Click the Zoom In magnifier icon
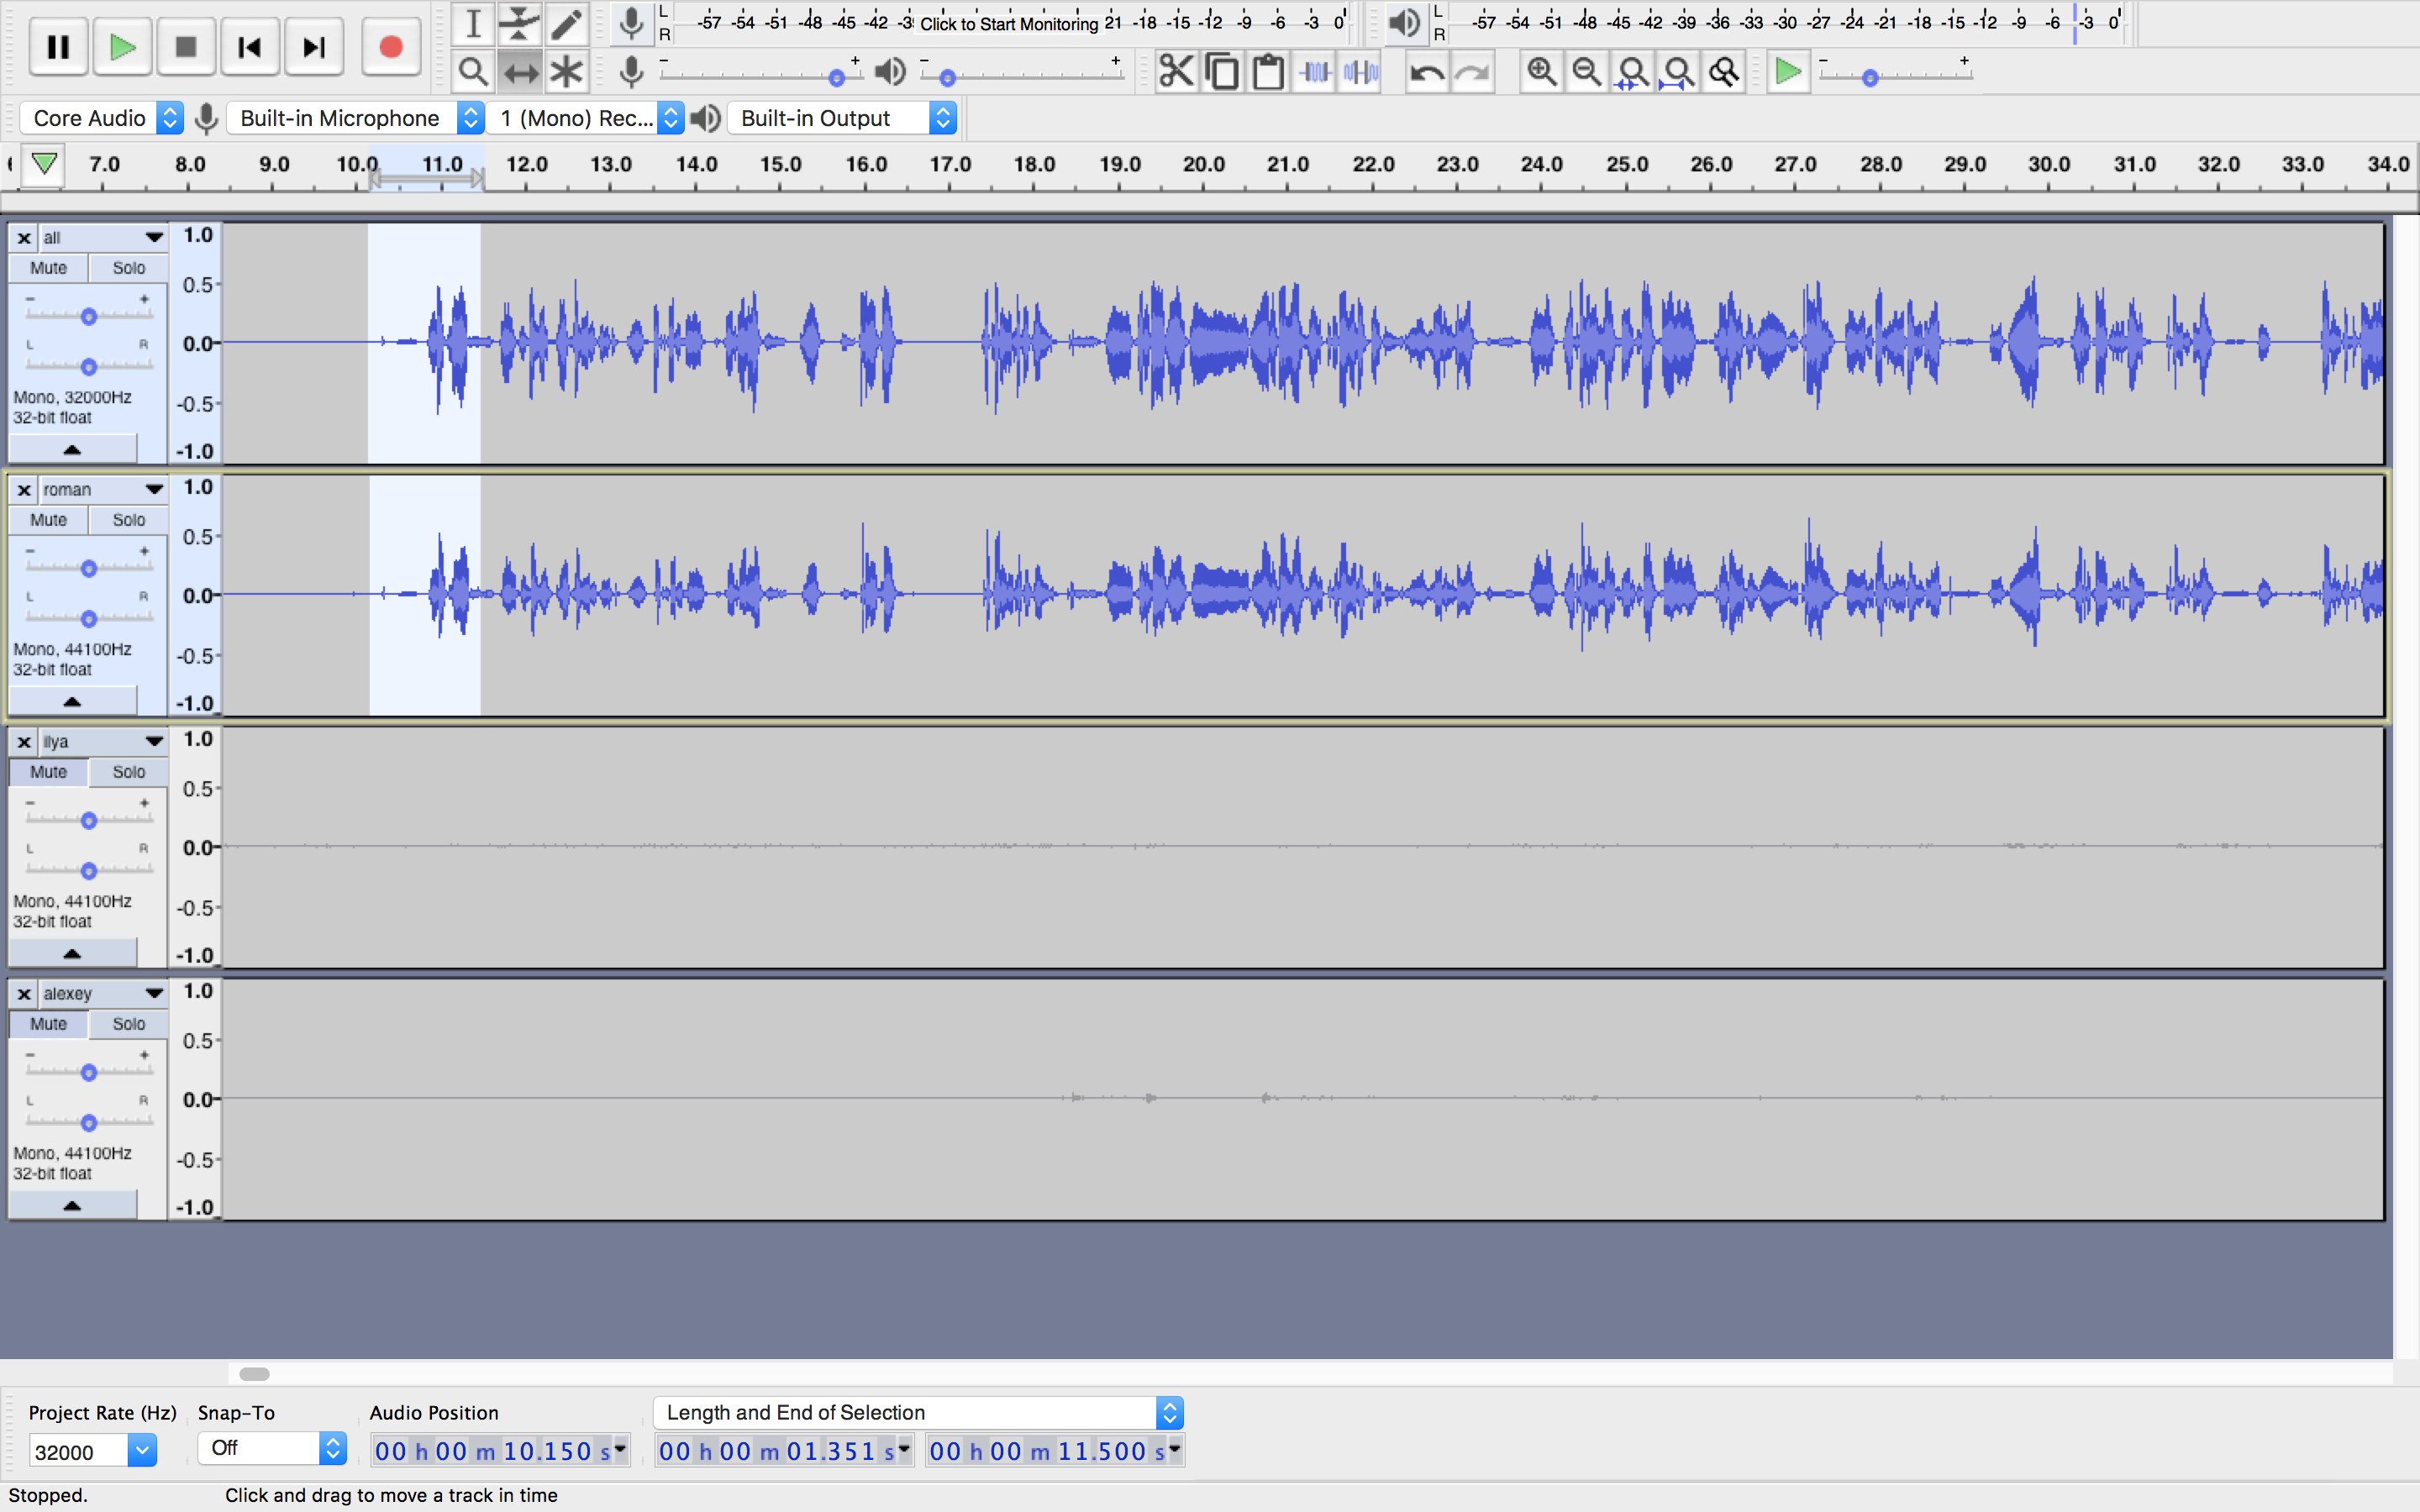This screenshot has width=2420, height=1512. 1541,72
